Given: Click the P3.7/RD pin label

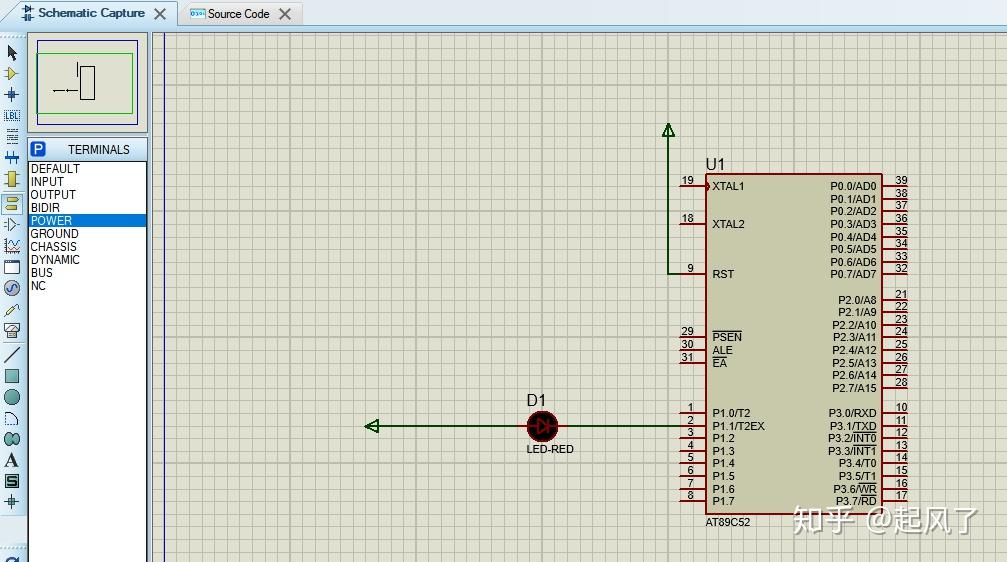Looking at the screenshot, I should click(x=855, y=501).
